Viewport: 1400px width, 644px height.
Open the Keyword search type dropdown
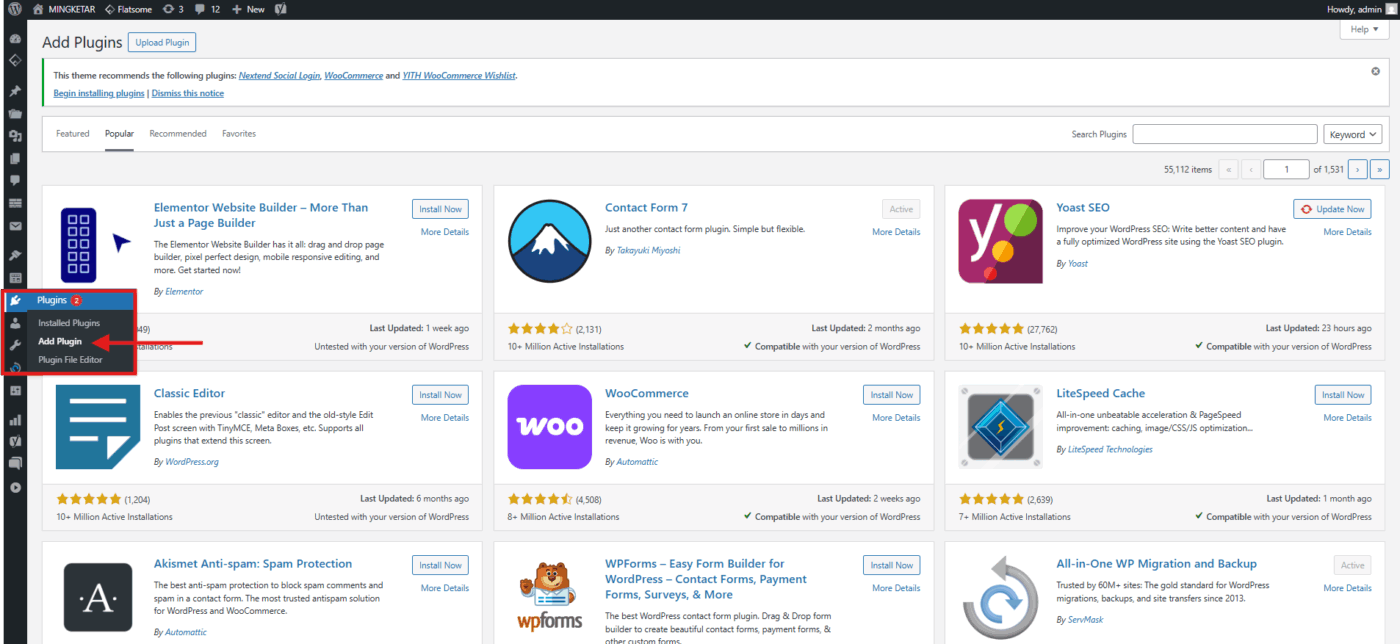pos(1352,134)
